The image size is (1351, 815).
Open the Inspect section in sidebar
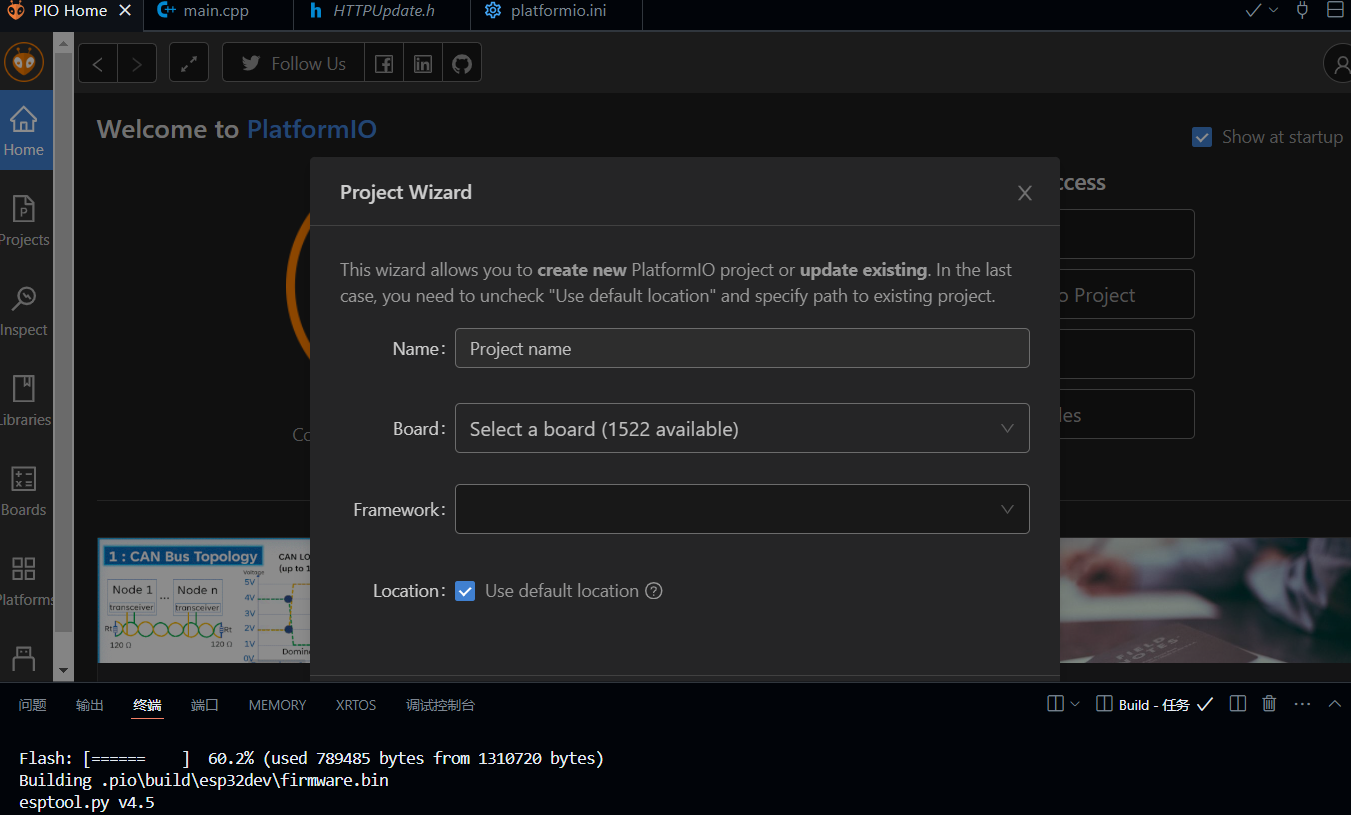click(25, 310)
